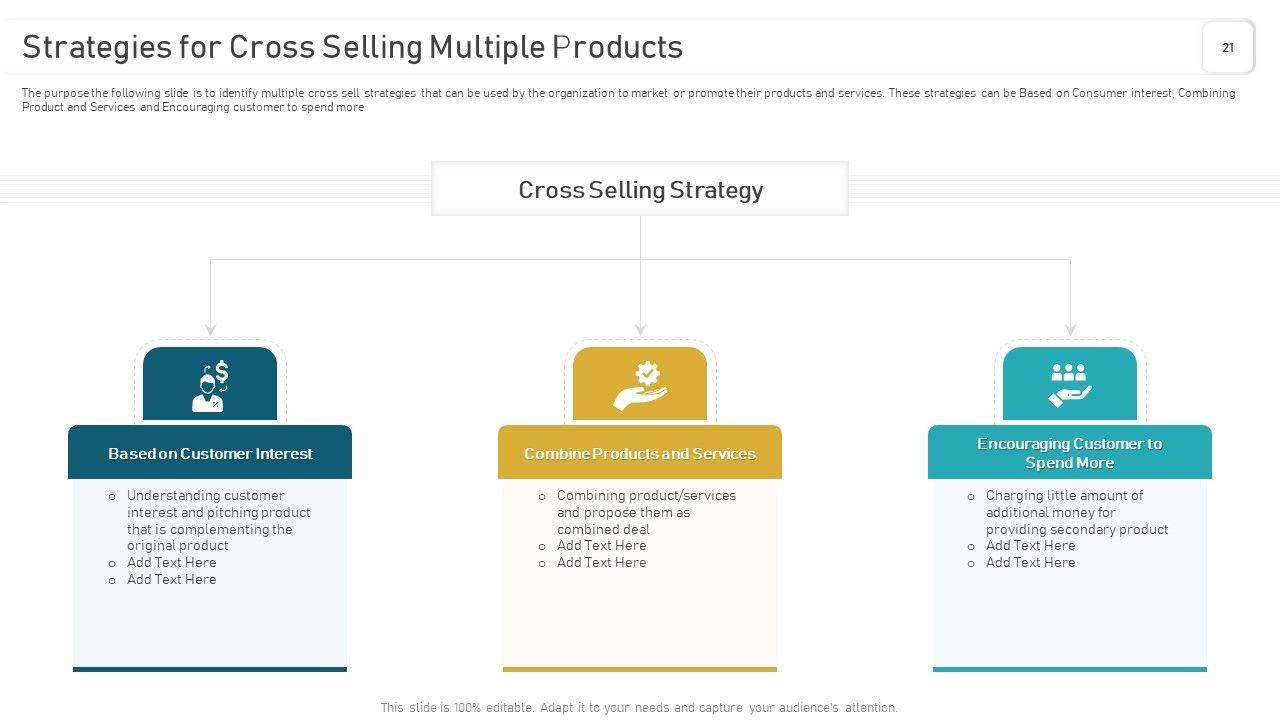
Task: Select Encouraging Customer to Spend More header
Action: click(1069, 453)
